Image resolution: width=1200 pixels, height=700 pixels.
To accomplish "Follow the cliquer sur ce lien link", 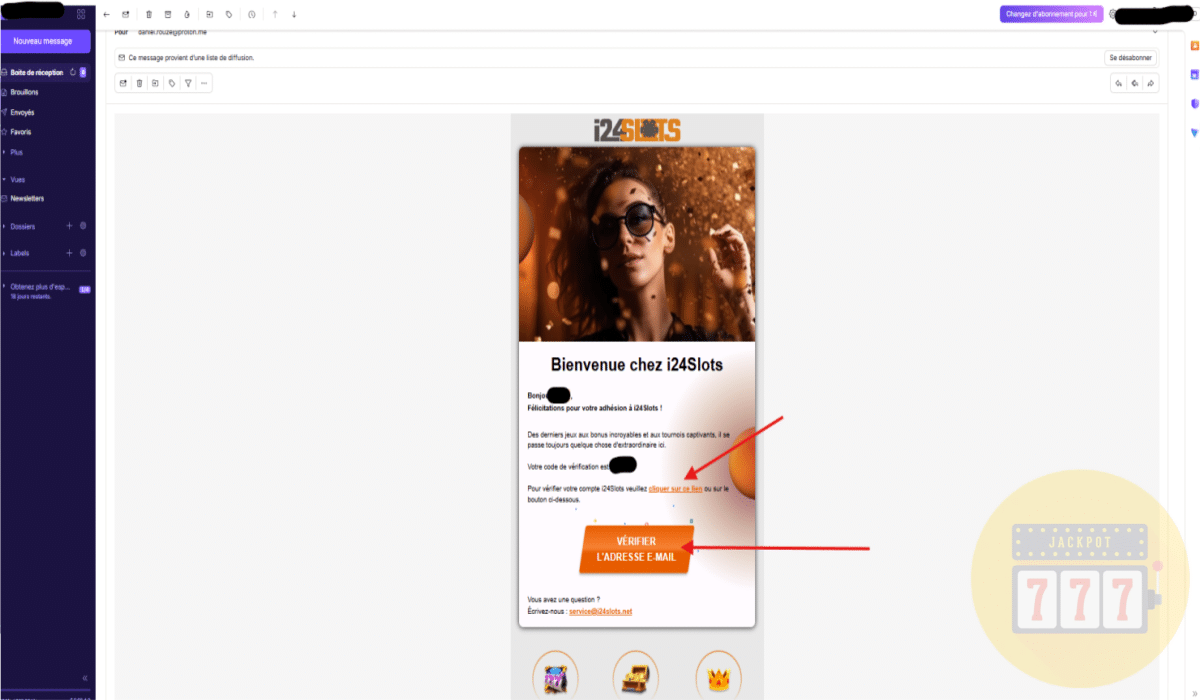I will [x=675, y=488].
